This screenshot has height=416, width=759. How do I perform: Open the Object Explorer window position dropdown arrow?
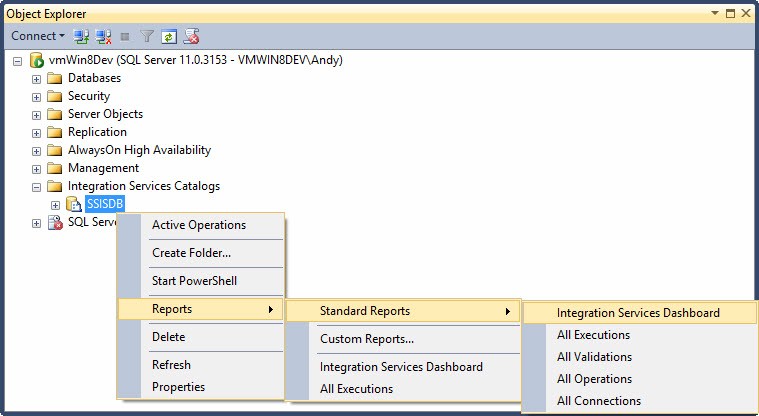(x=715, y=13)
